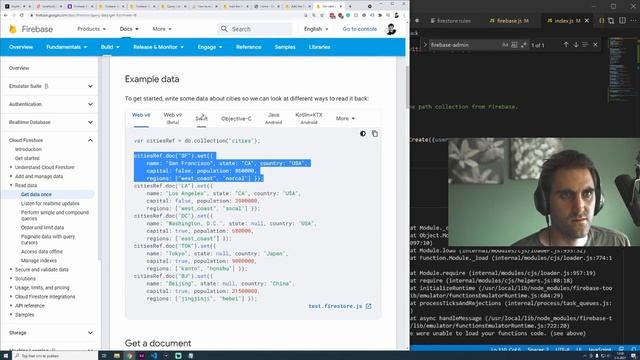Toggle match case in VS Code find

[x=505, y=45]
